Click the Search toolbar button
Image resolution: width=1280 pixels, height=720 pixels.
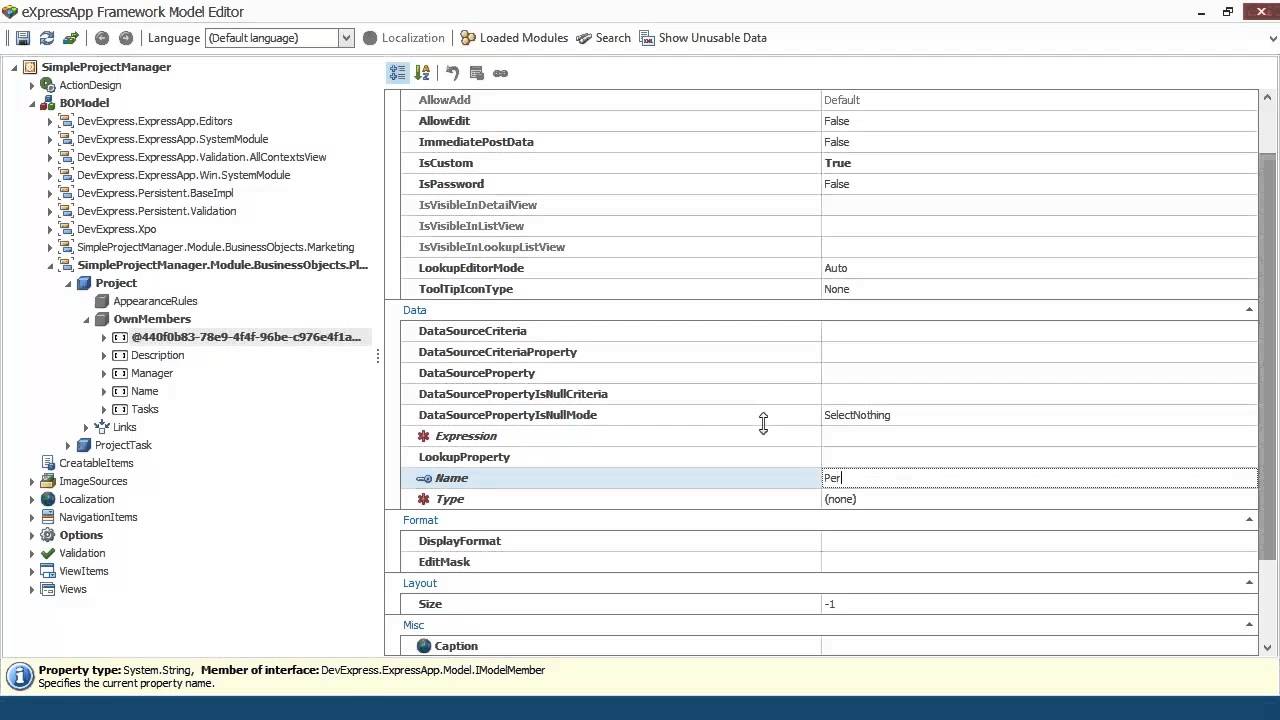pyautogui.click(x=603, y=38)
